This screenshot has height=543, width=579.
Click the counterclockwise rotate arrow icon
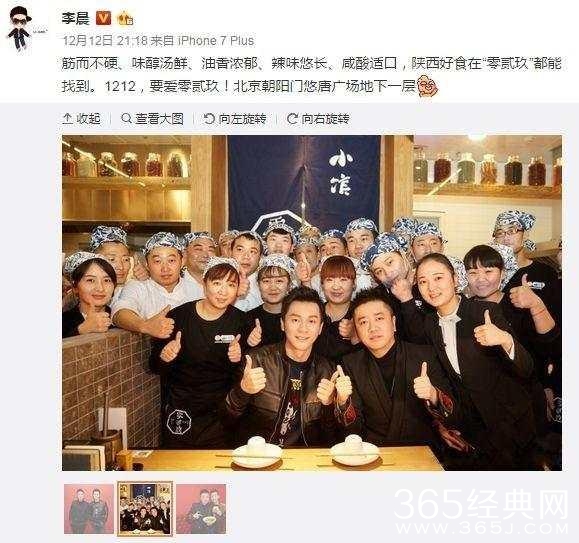[209, 118]
